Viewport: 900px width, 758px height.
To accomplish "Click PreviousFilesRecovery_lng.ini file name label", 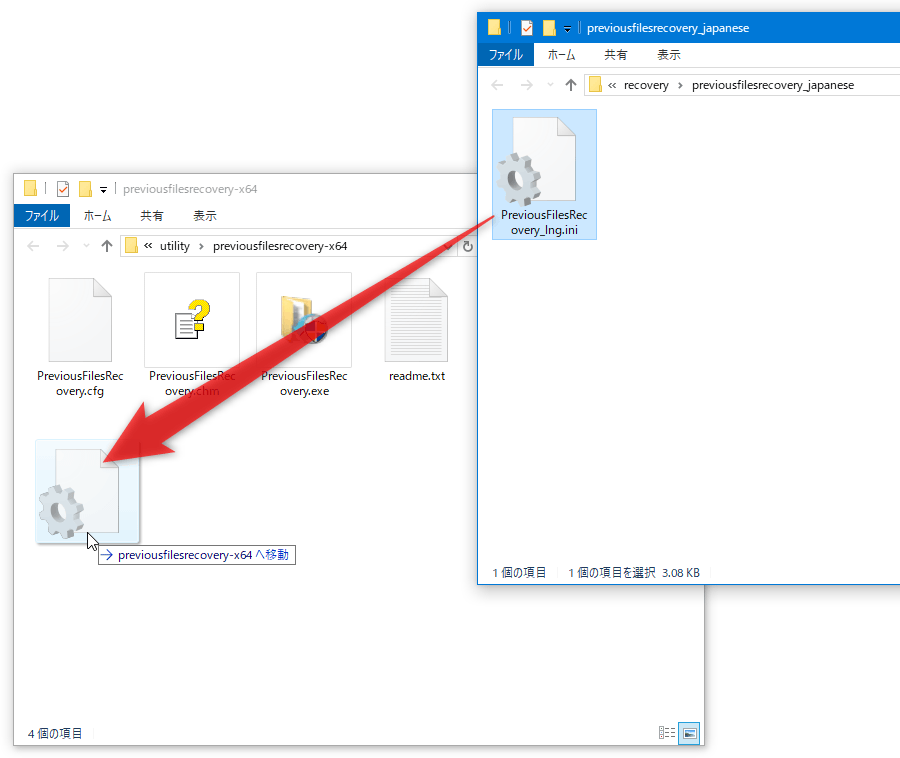I will (544, 223).
